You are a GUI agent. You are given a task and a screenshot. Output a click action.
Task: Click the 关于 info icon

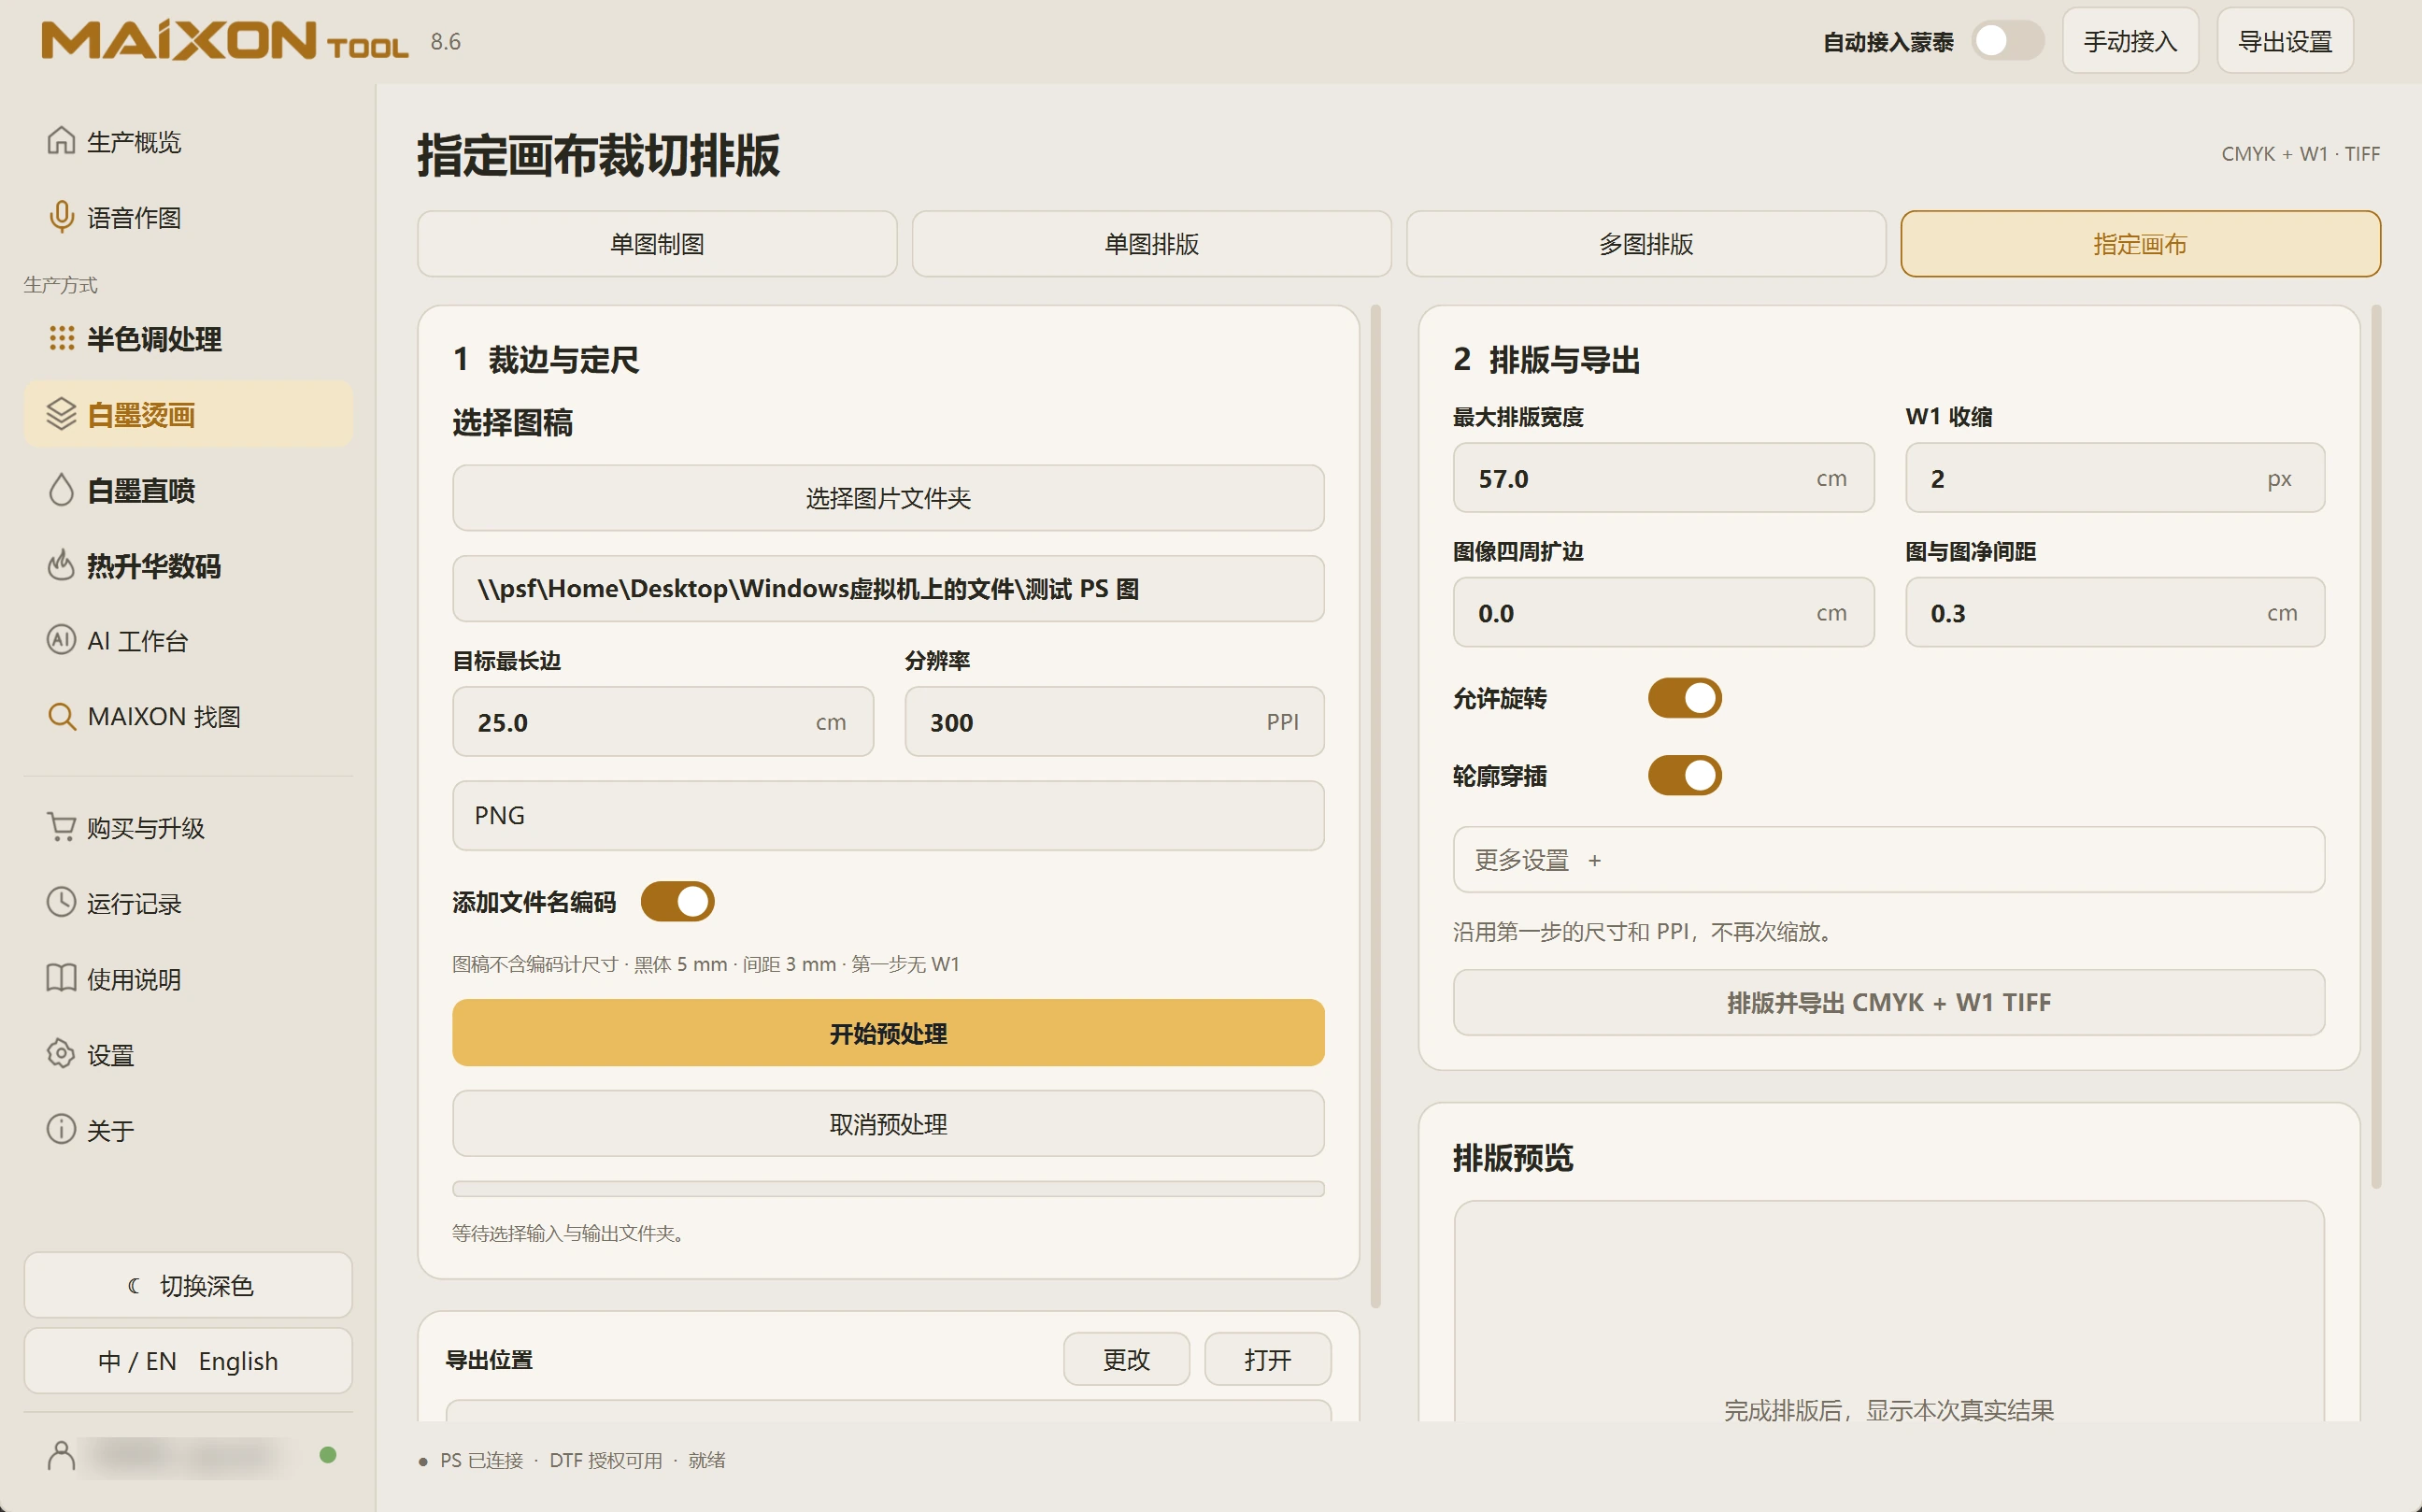click(x=61, y=1130)
